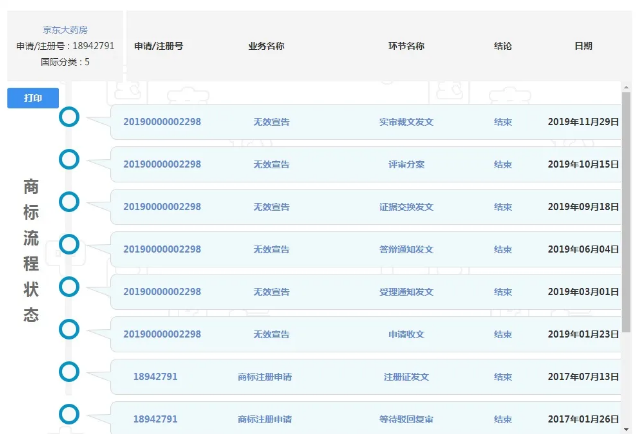
Task: Select the timeline circle for 2019年11月29日
Action: tap(69, 117)
